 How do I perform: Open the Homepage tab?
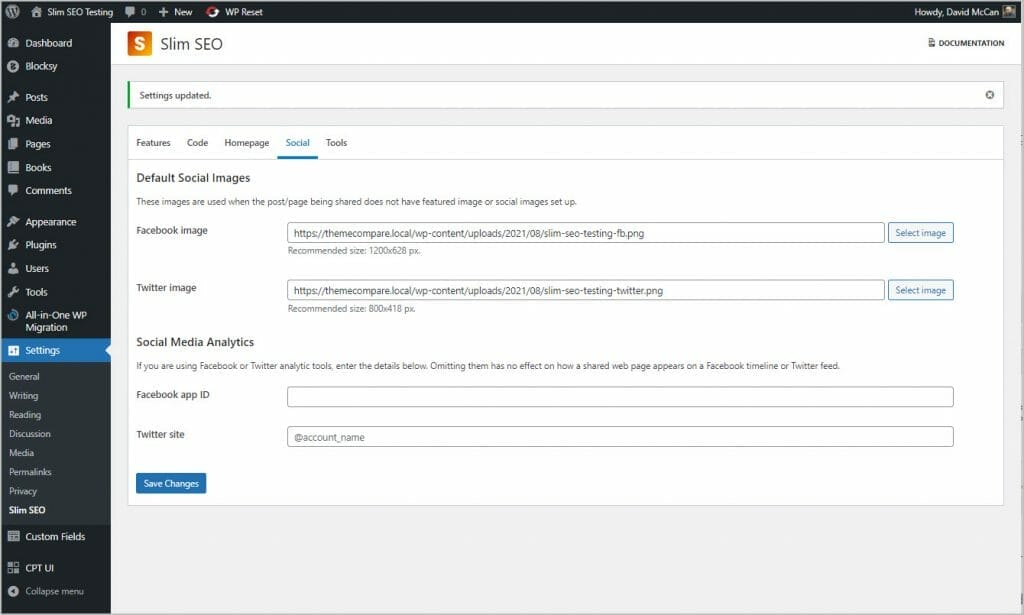[247, 143]
